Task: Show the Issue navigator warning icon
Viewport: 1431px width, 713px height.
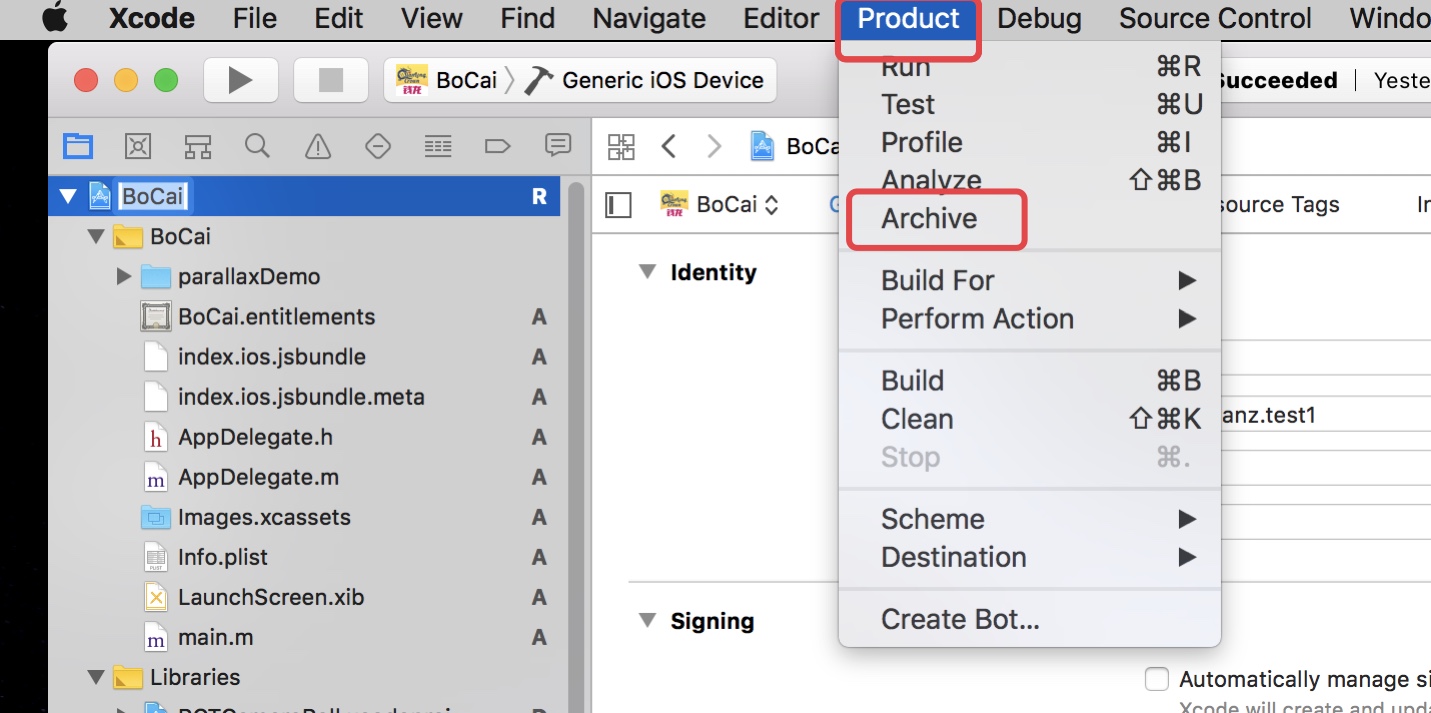Action: (x=318, y=147)
